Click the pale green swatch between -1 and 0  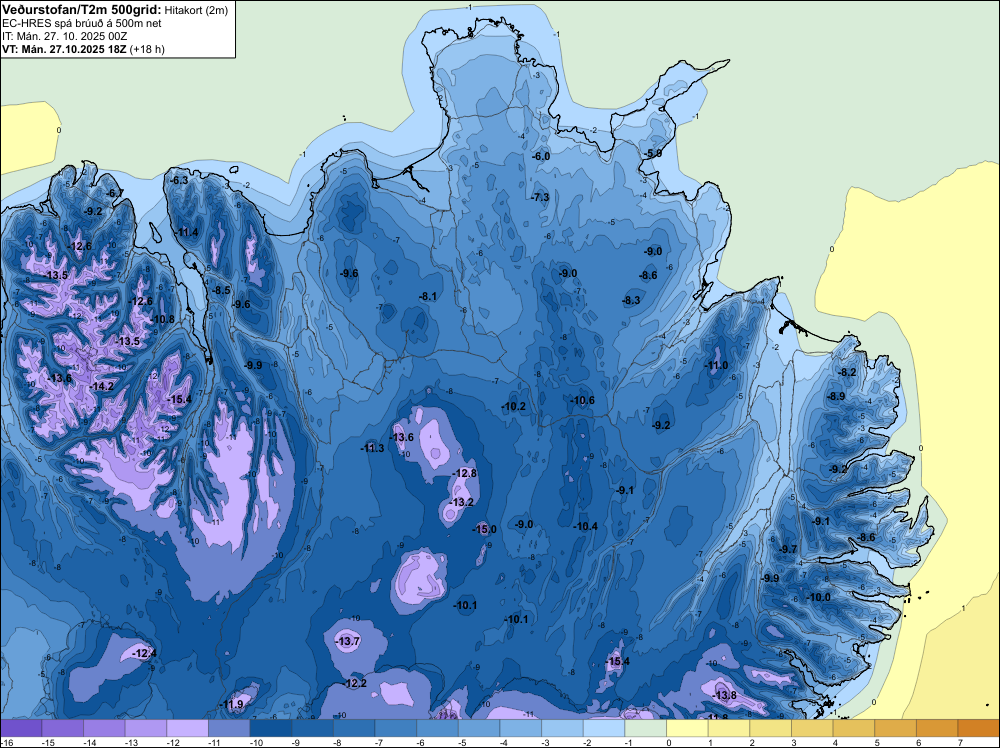(x=645, y=728)
